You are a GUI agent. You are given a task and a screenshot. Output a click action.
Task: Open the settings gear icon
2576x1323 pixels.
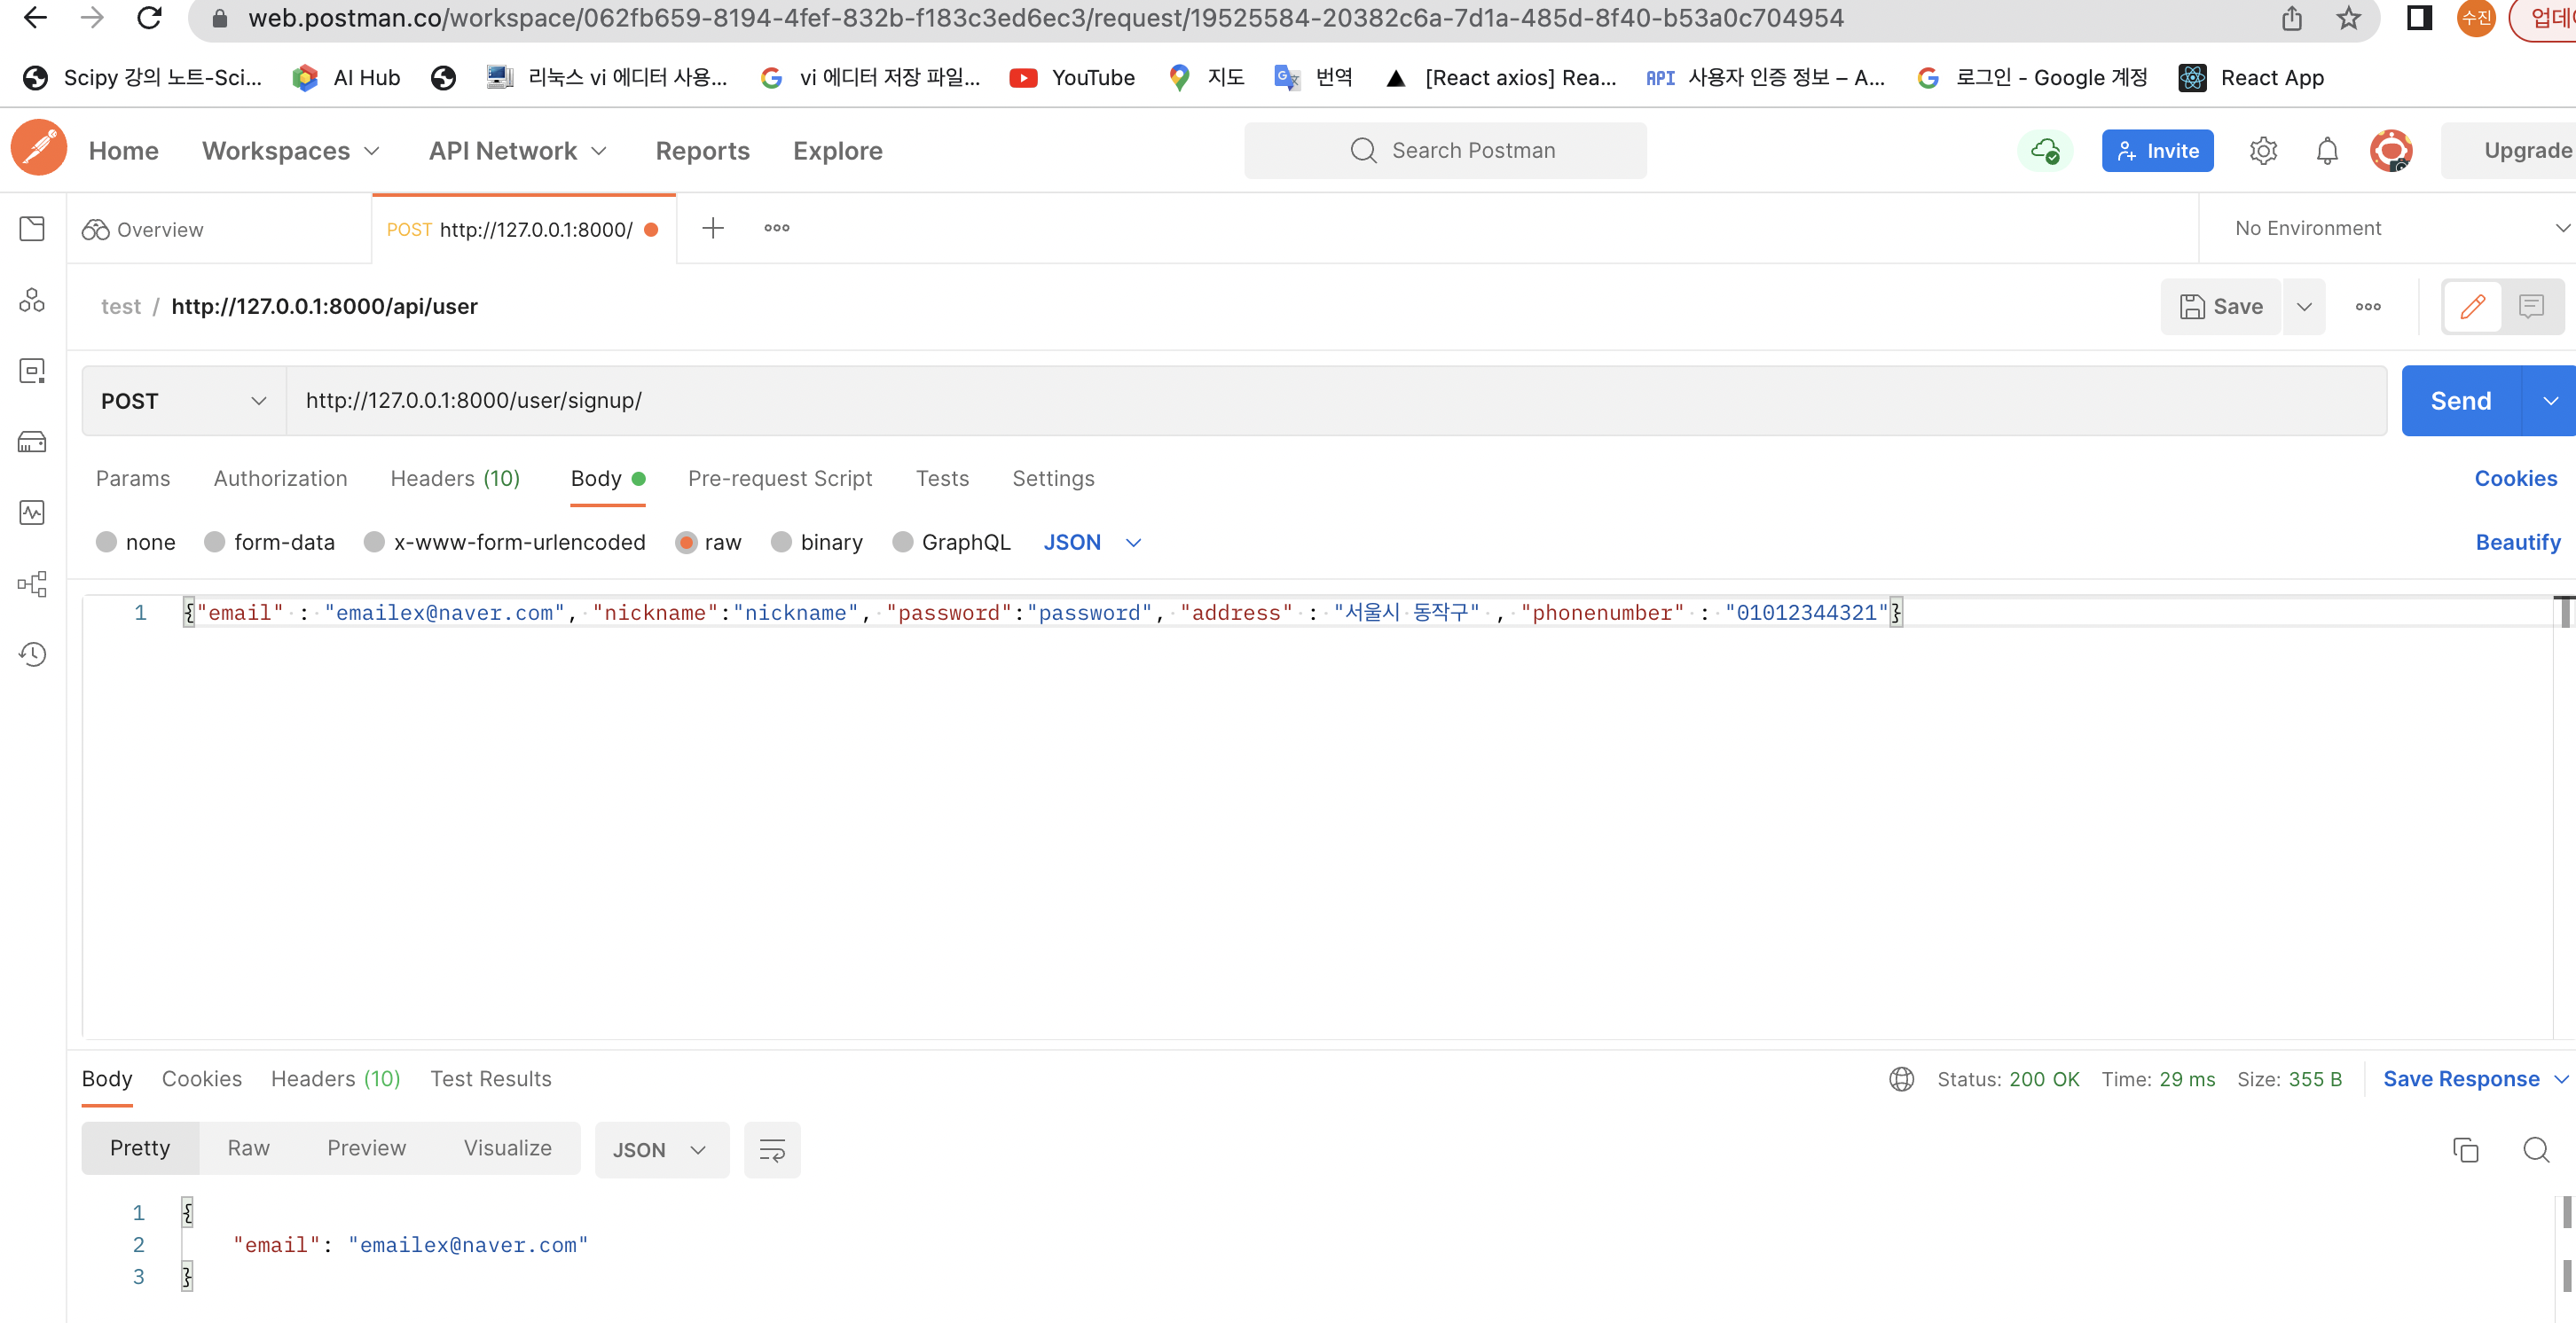[2263, 151]
